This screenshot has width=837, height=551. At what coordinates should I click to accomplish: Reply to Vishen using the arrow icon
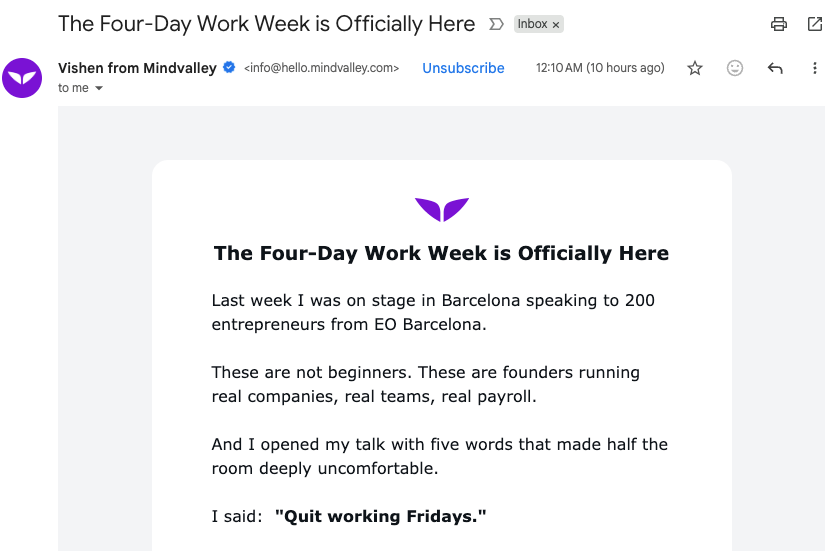click(x=775, y=68)
